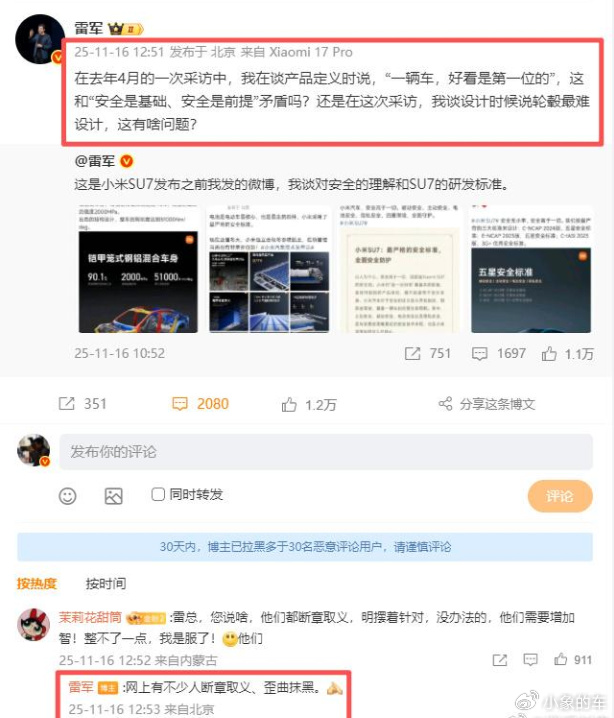Attach a picture using the image icon
This screenshot has height=718, width=614.
114,496
